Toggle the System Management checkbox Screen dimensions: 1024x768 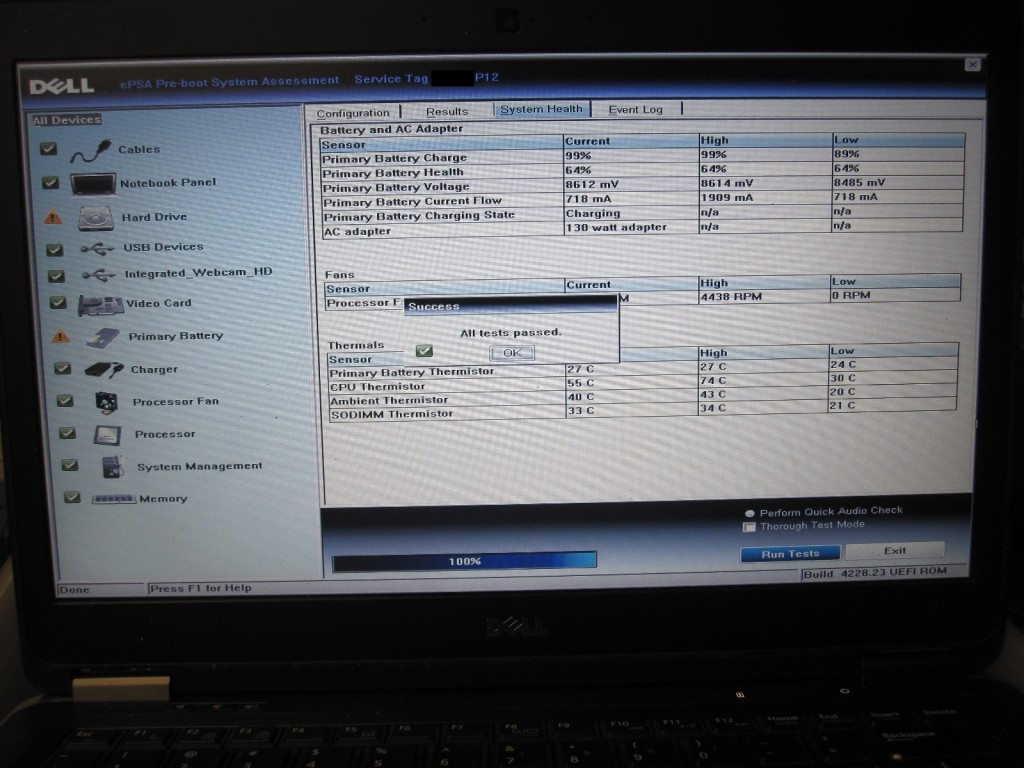70,465
